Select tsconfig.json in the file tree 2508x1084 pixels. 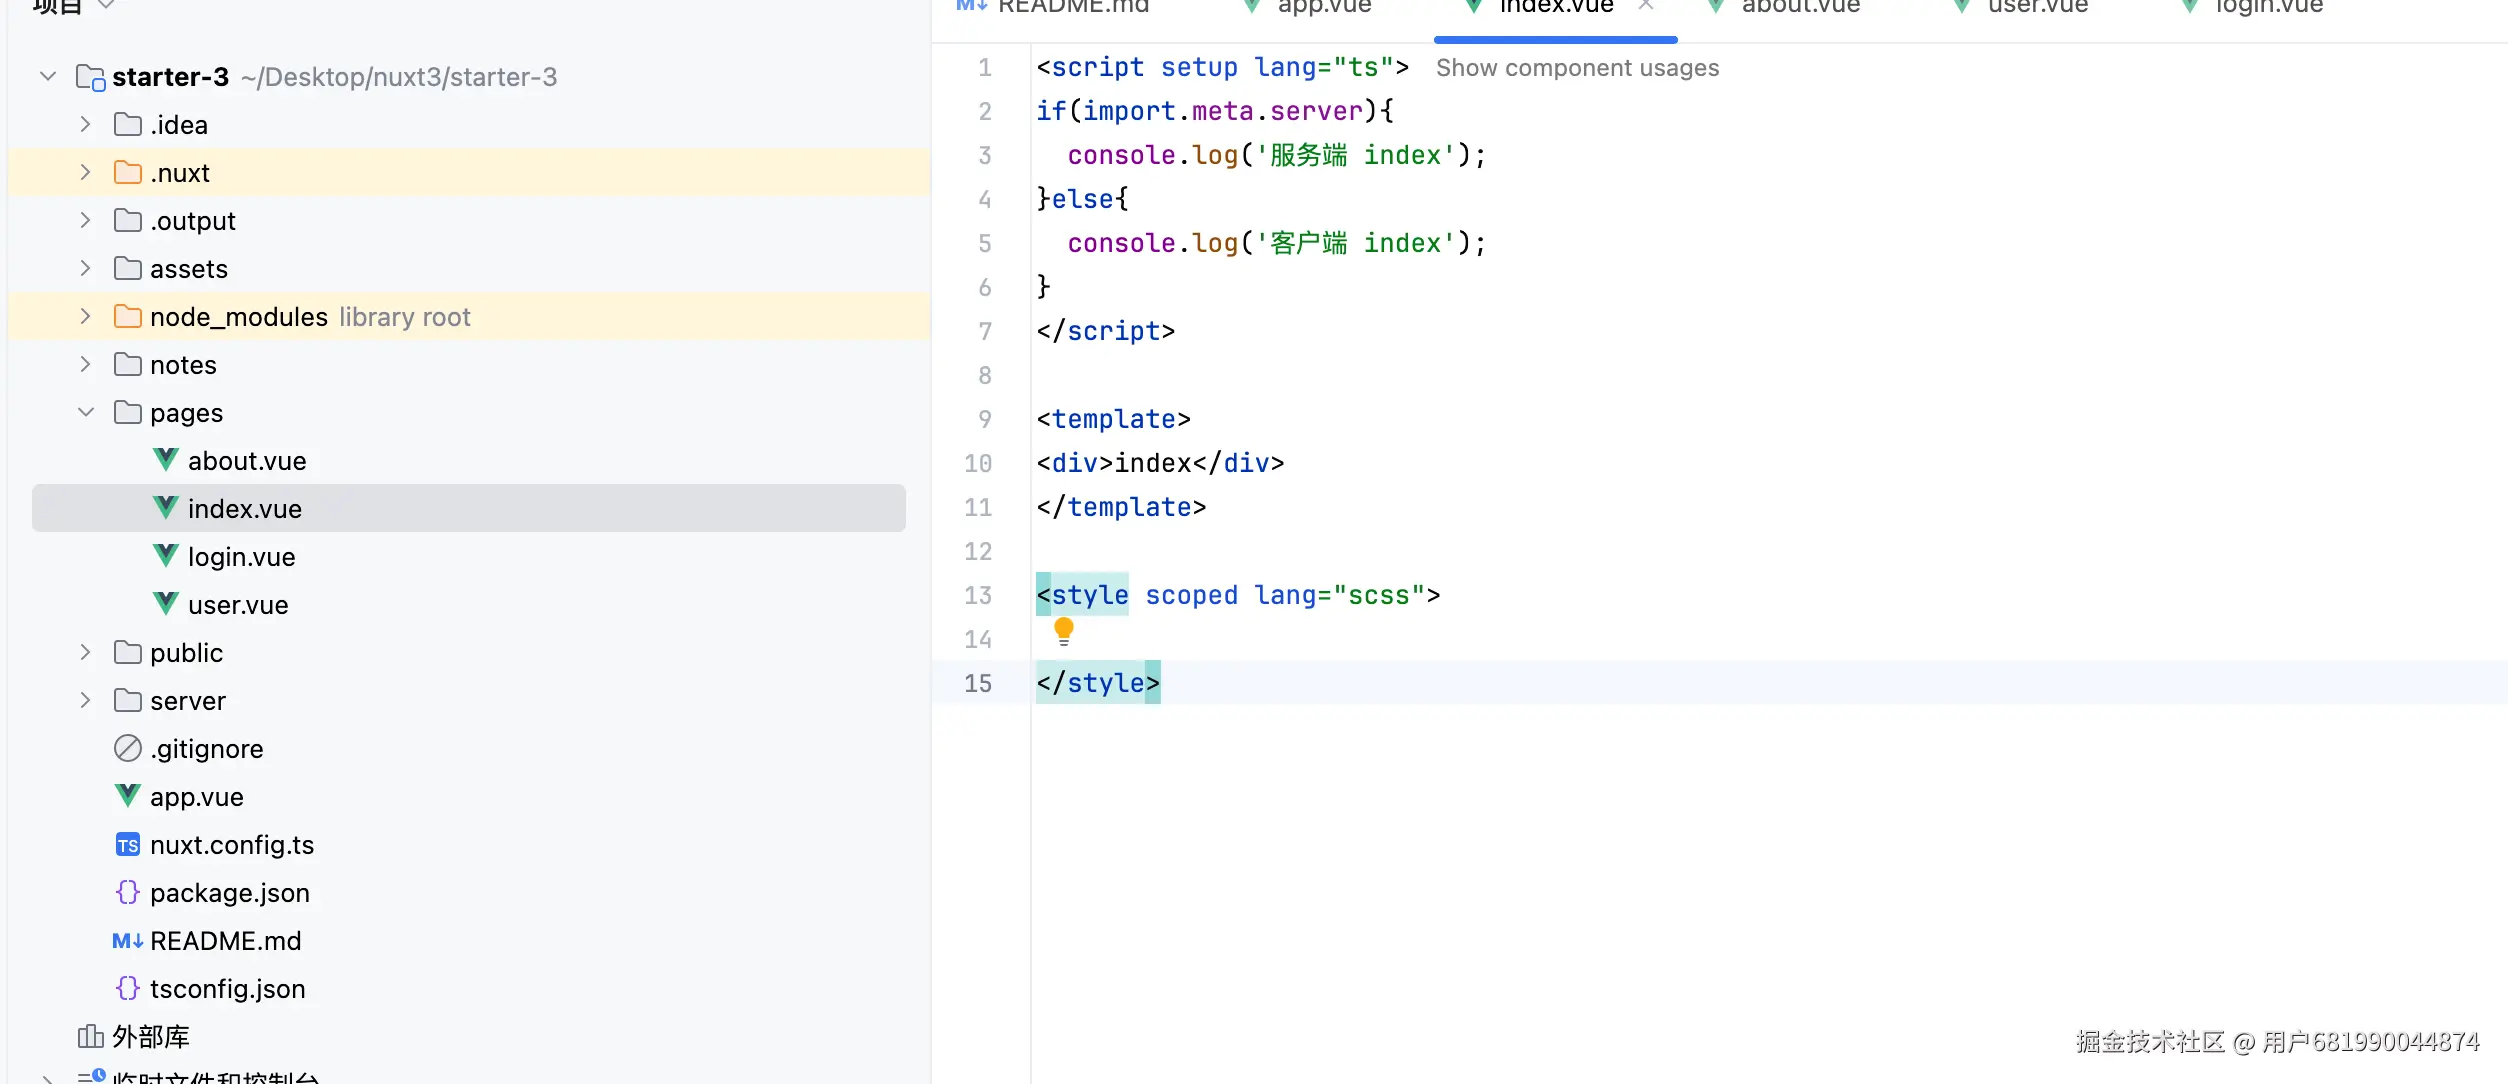click(227, 988)
